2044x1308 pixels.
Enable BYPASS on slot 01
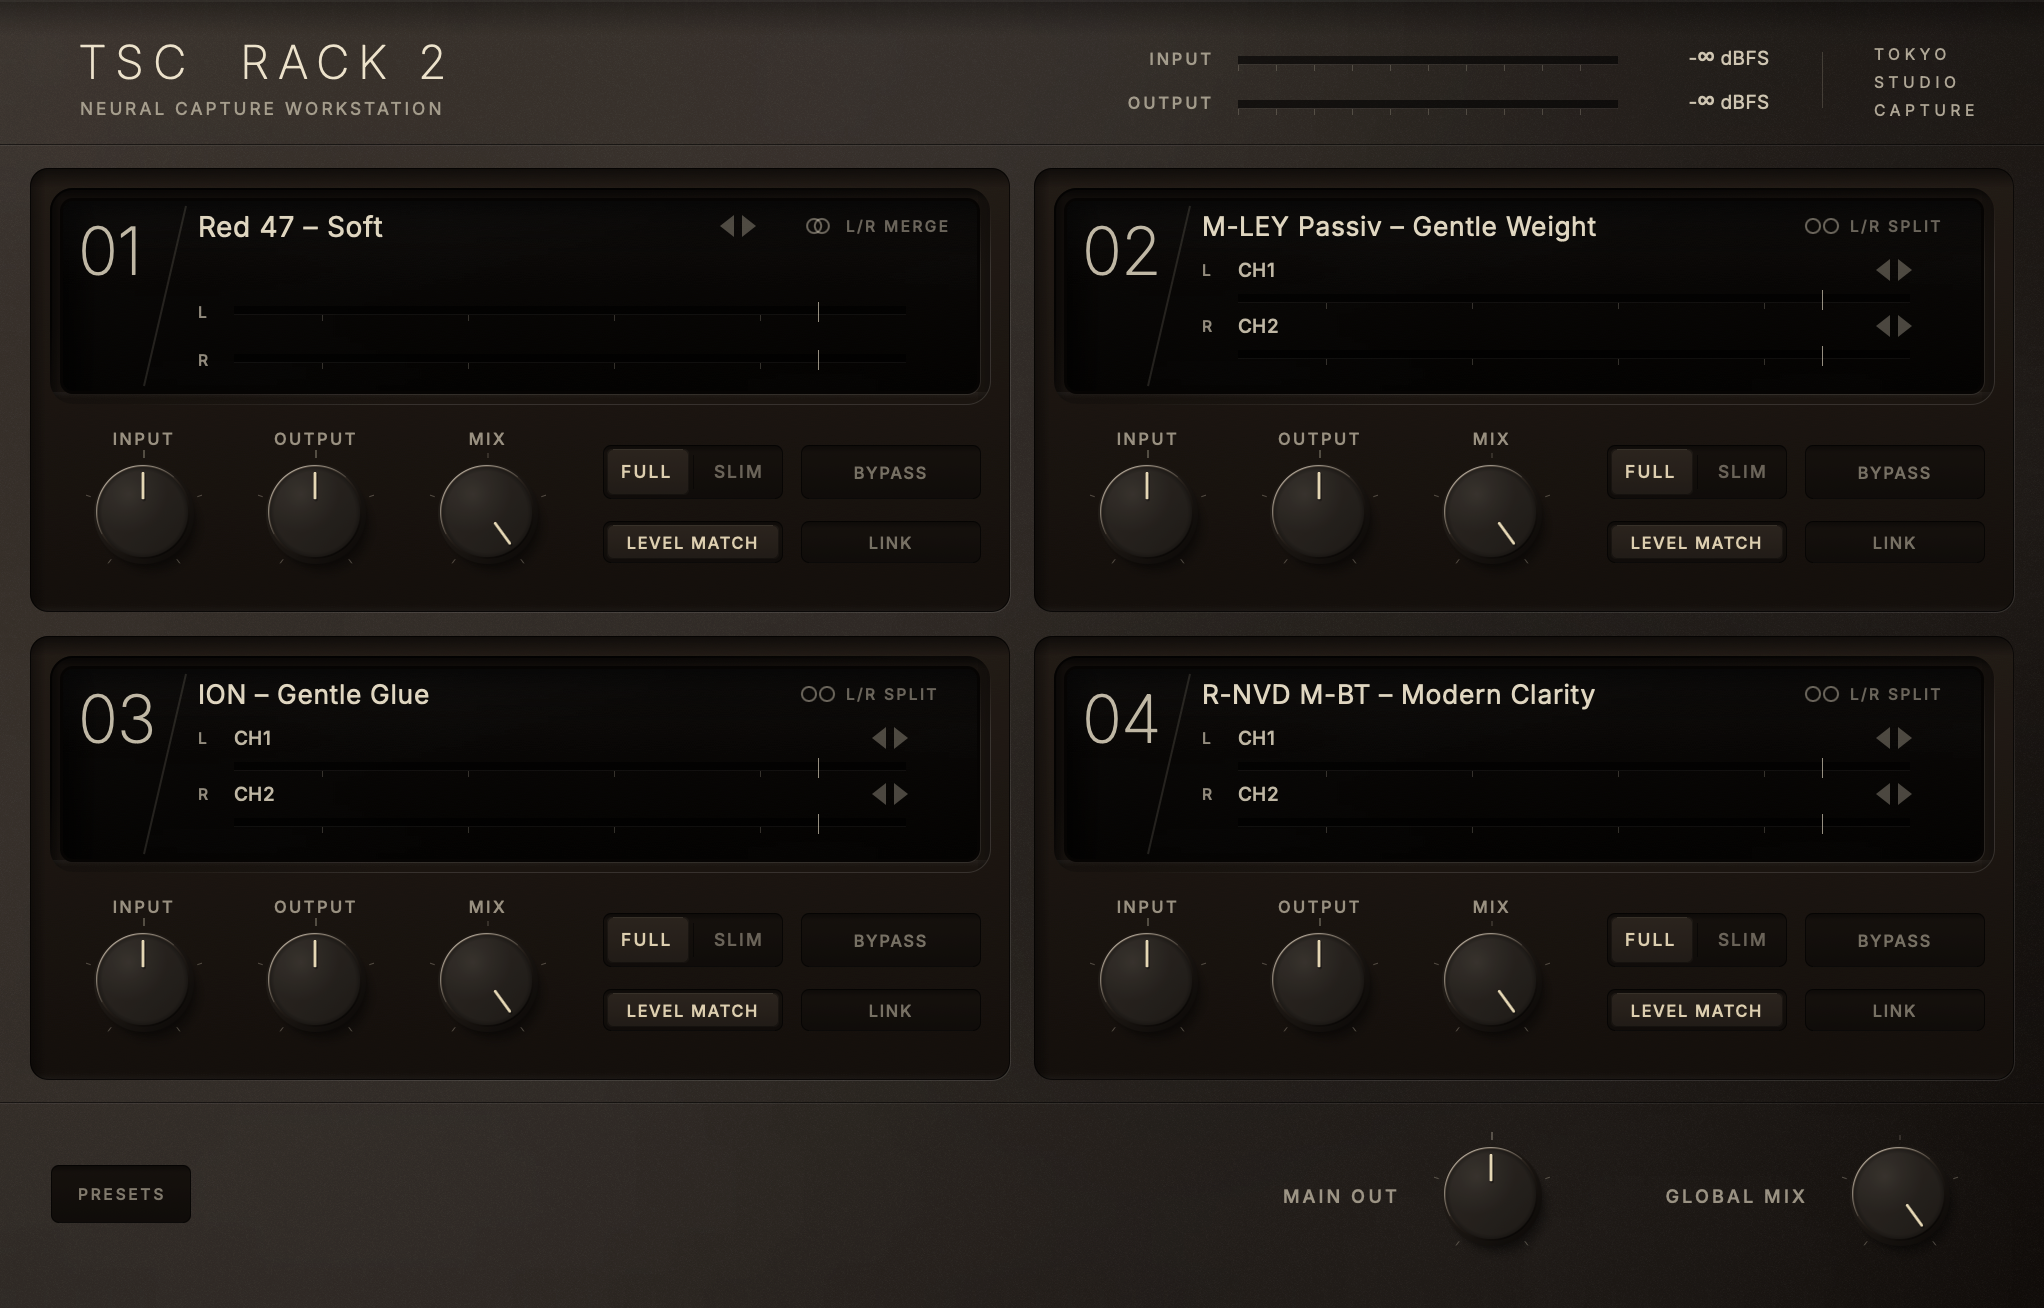click(x=890, y=472)
